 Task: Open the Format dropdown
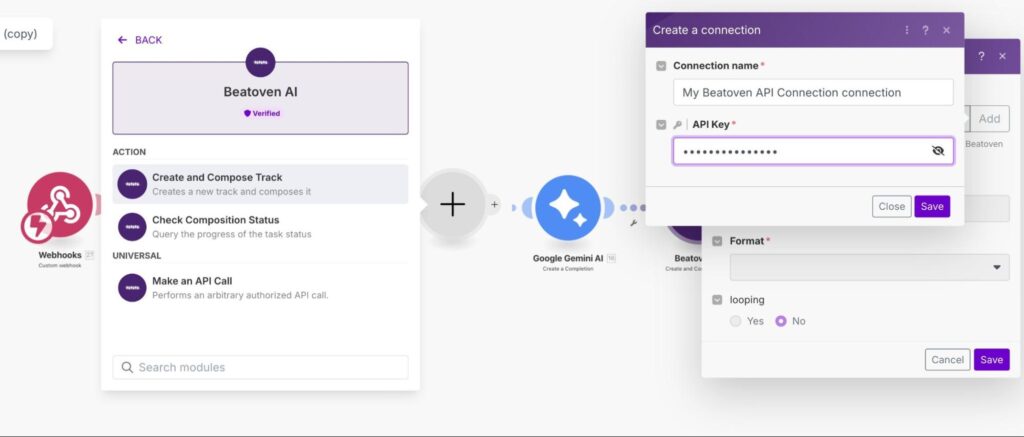[x=869, y=267]
